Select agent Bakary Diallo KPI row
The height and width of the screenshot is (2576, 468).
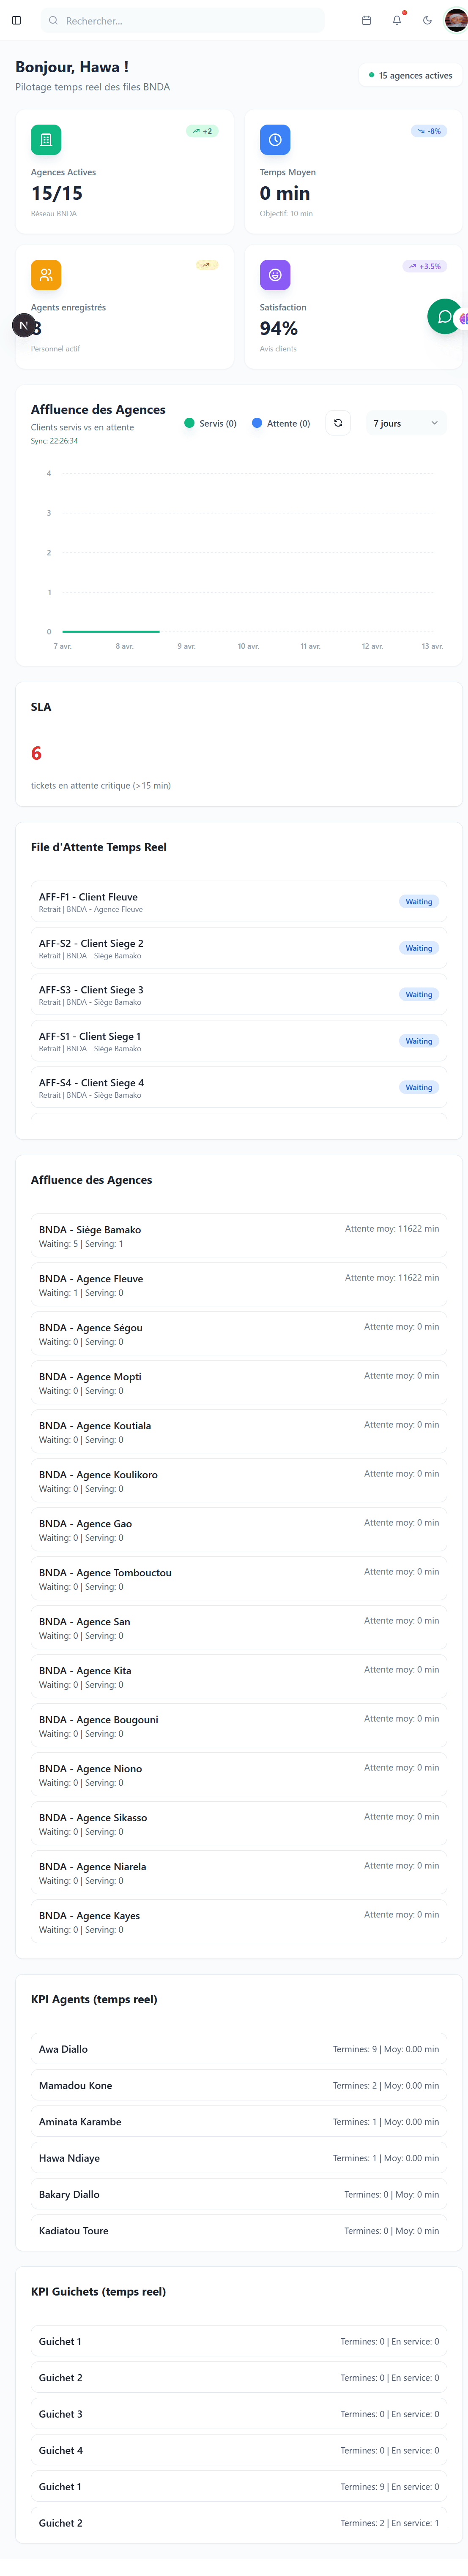pos(239,2194)
